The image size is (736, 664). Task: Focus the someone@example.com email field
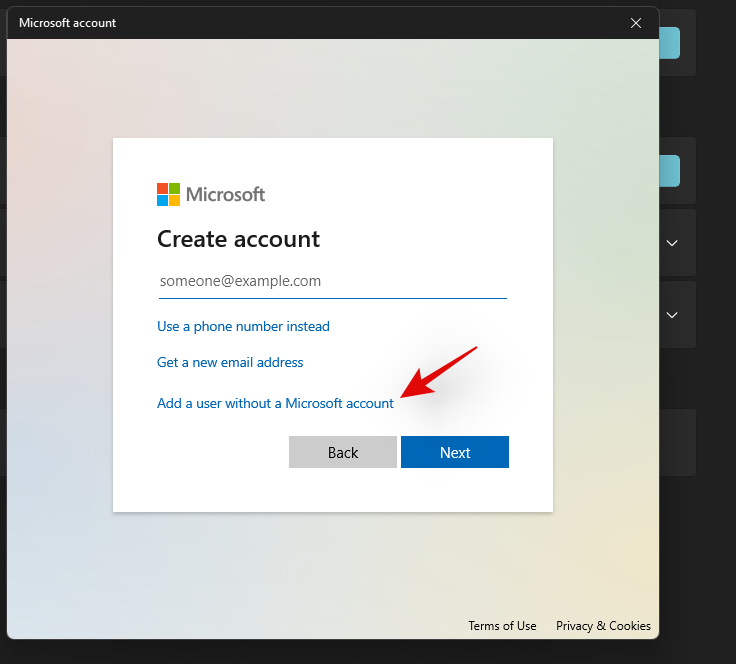pos(332,281)
